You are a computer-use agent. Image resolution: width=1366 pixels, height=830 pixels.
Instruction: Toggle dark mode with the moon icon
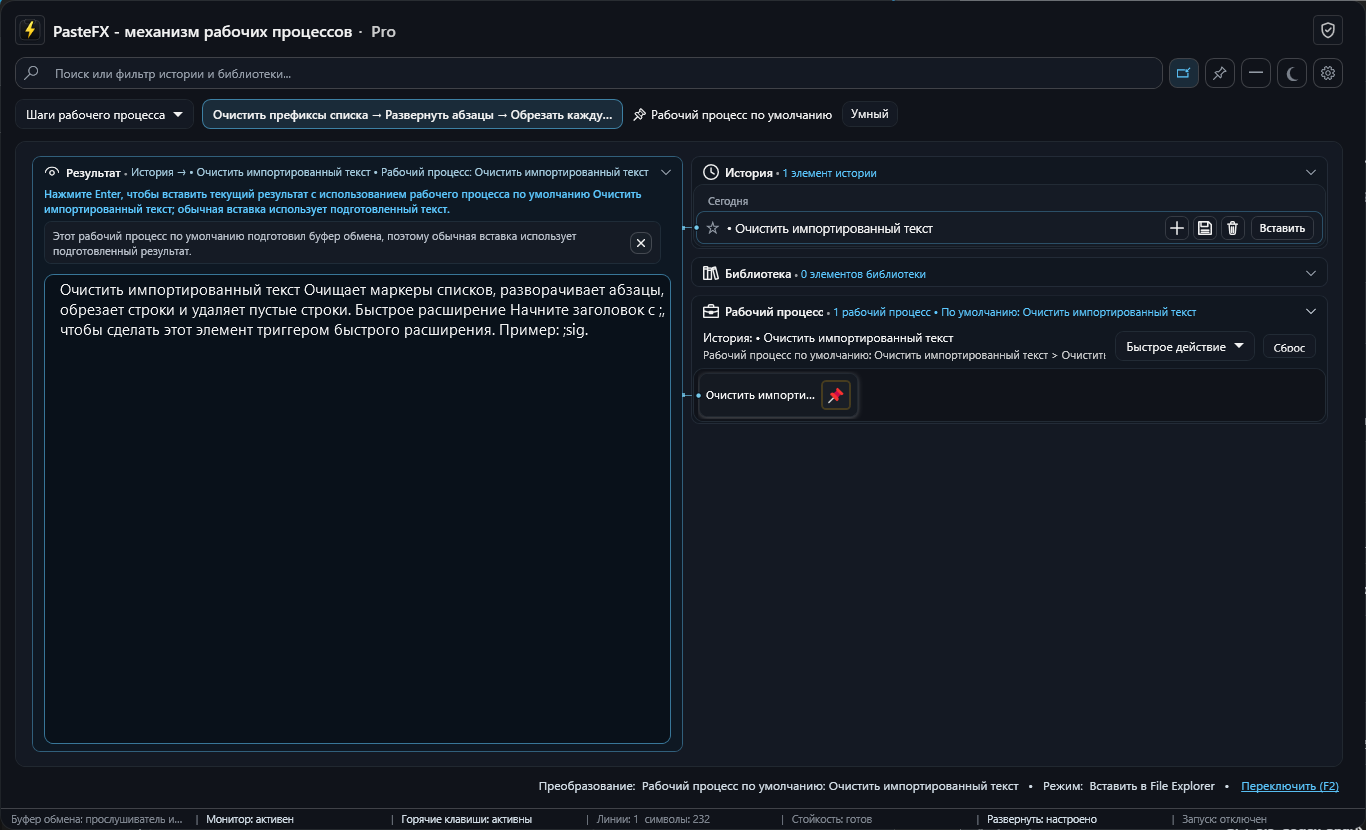point(1292,73)
